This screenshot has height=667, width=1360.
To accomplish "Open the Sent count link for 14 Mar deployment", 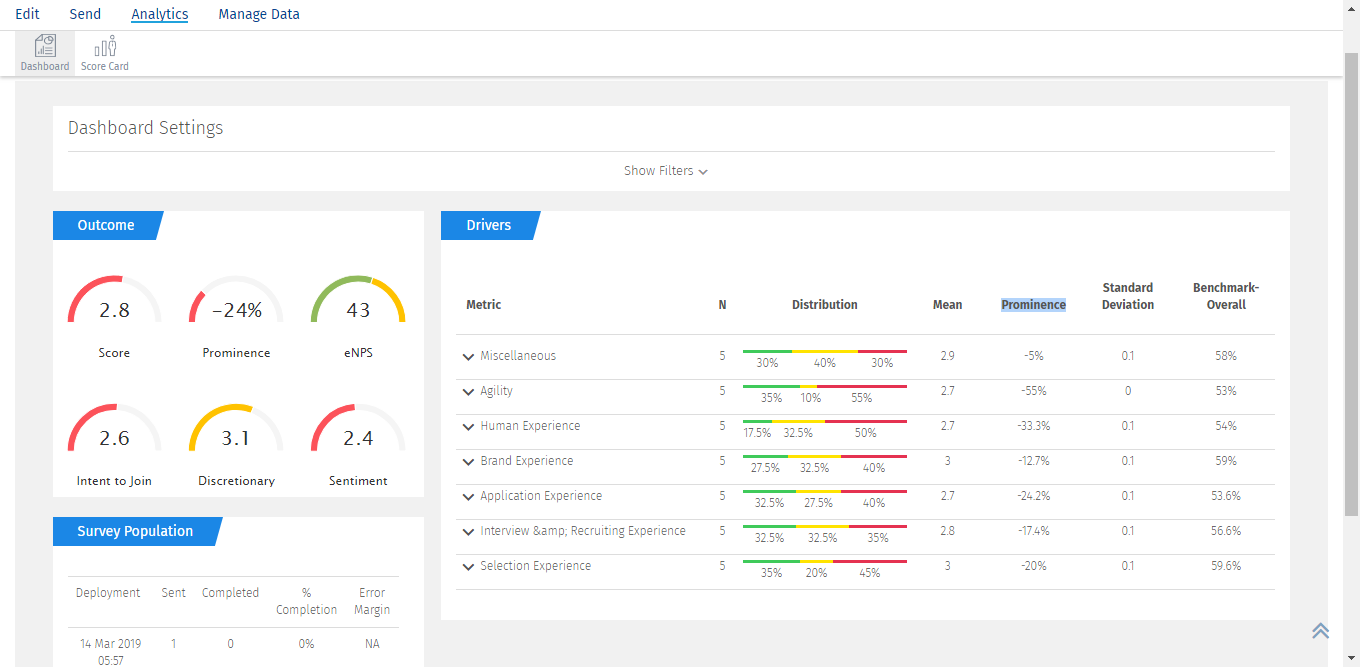I will 173,643.
